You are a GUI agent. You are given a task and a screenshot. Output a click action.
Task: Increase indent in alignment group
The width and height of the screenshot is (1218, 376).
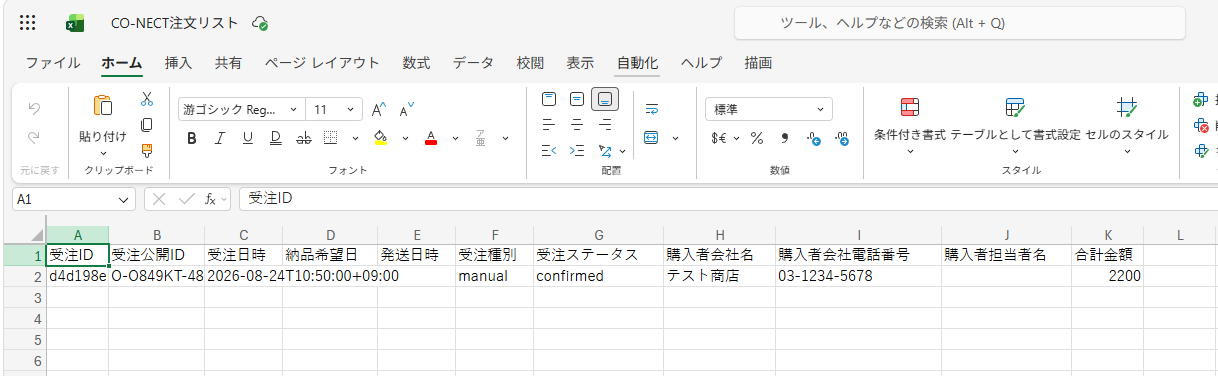[x=577, y=151]
